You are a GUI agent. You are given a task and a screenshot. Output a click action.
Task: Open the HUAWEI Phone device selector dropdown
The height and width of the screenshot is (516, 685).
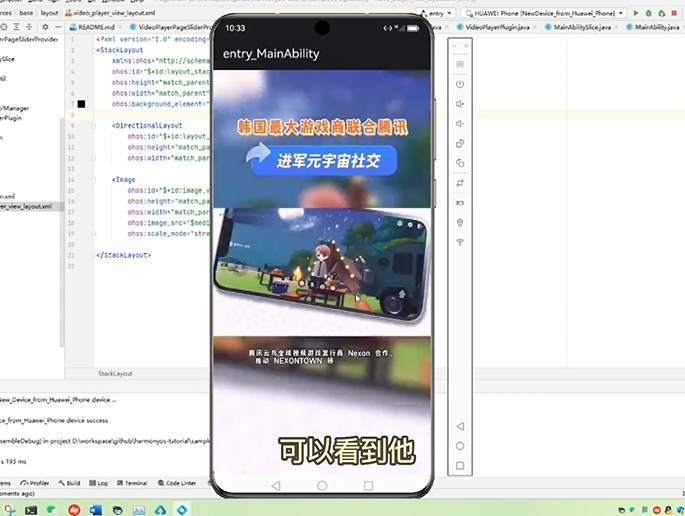(544, 13)
